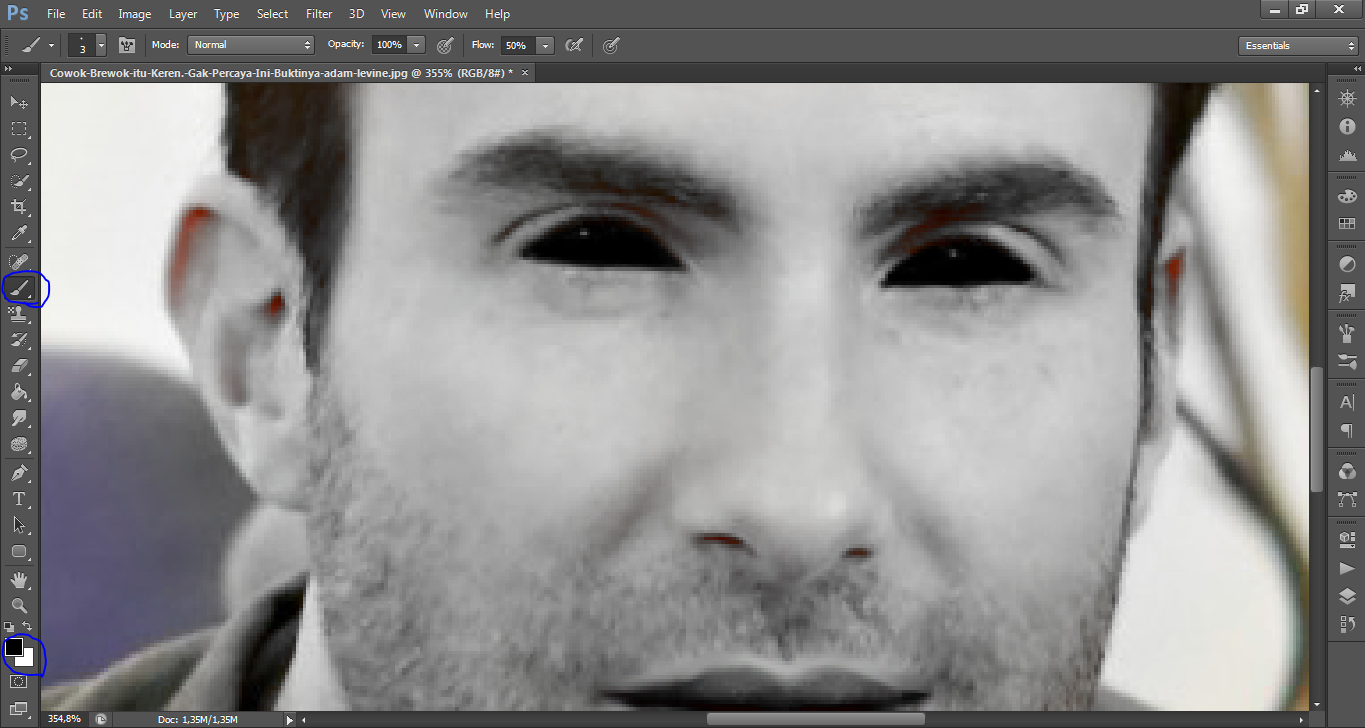Select the Rectangular Marquee tool
The height and width of the screenshot is (728, 1365).
coord(19,129)
